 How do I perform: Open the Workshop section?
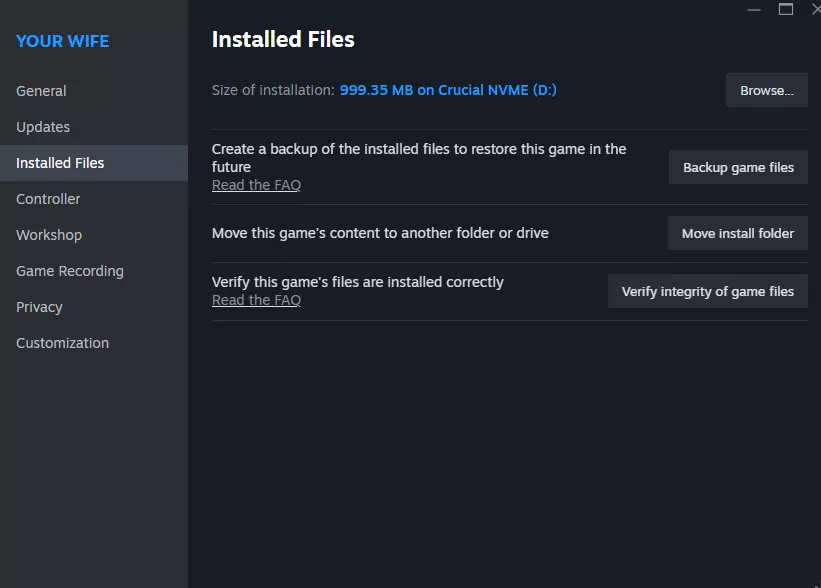(49, 235)
